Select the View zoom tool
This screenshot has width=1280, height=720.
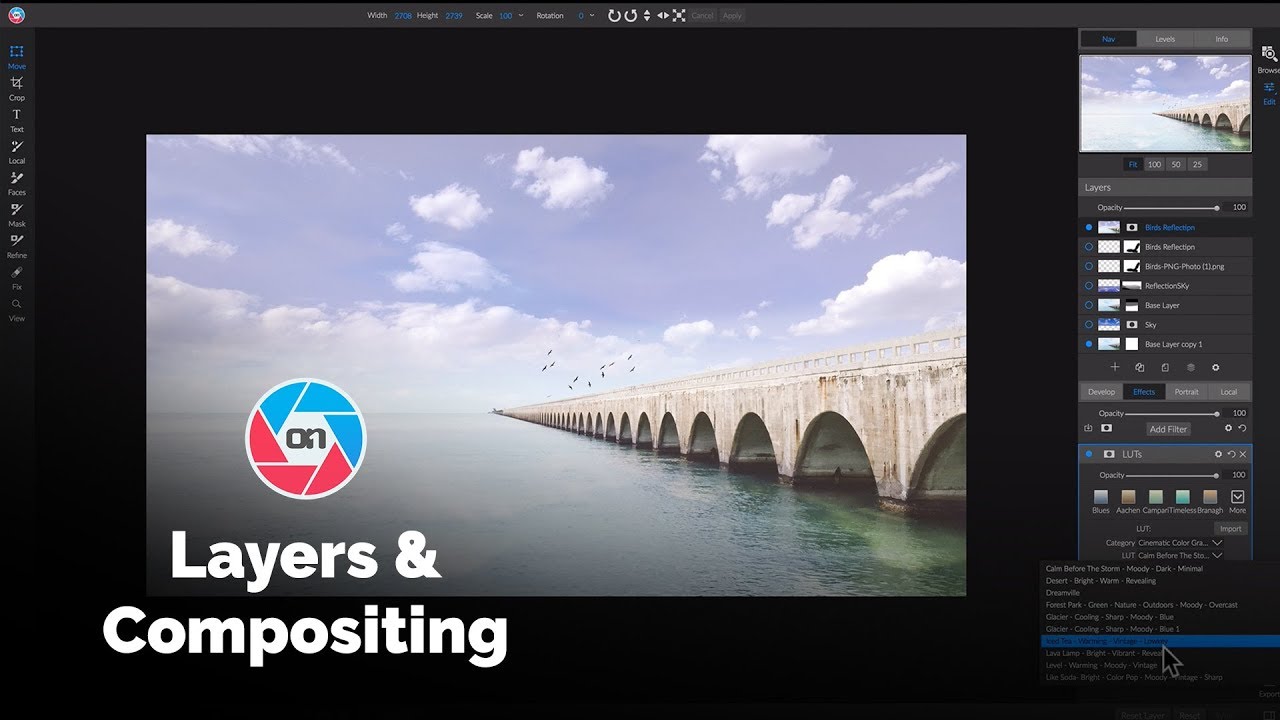pyautogui.click(x=17, y=309)
